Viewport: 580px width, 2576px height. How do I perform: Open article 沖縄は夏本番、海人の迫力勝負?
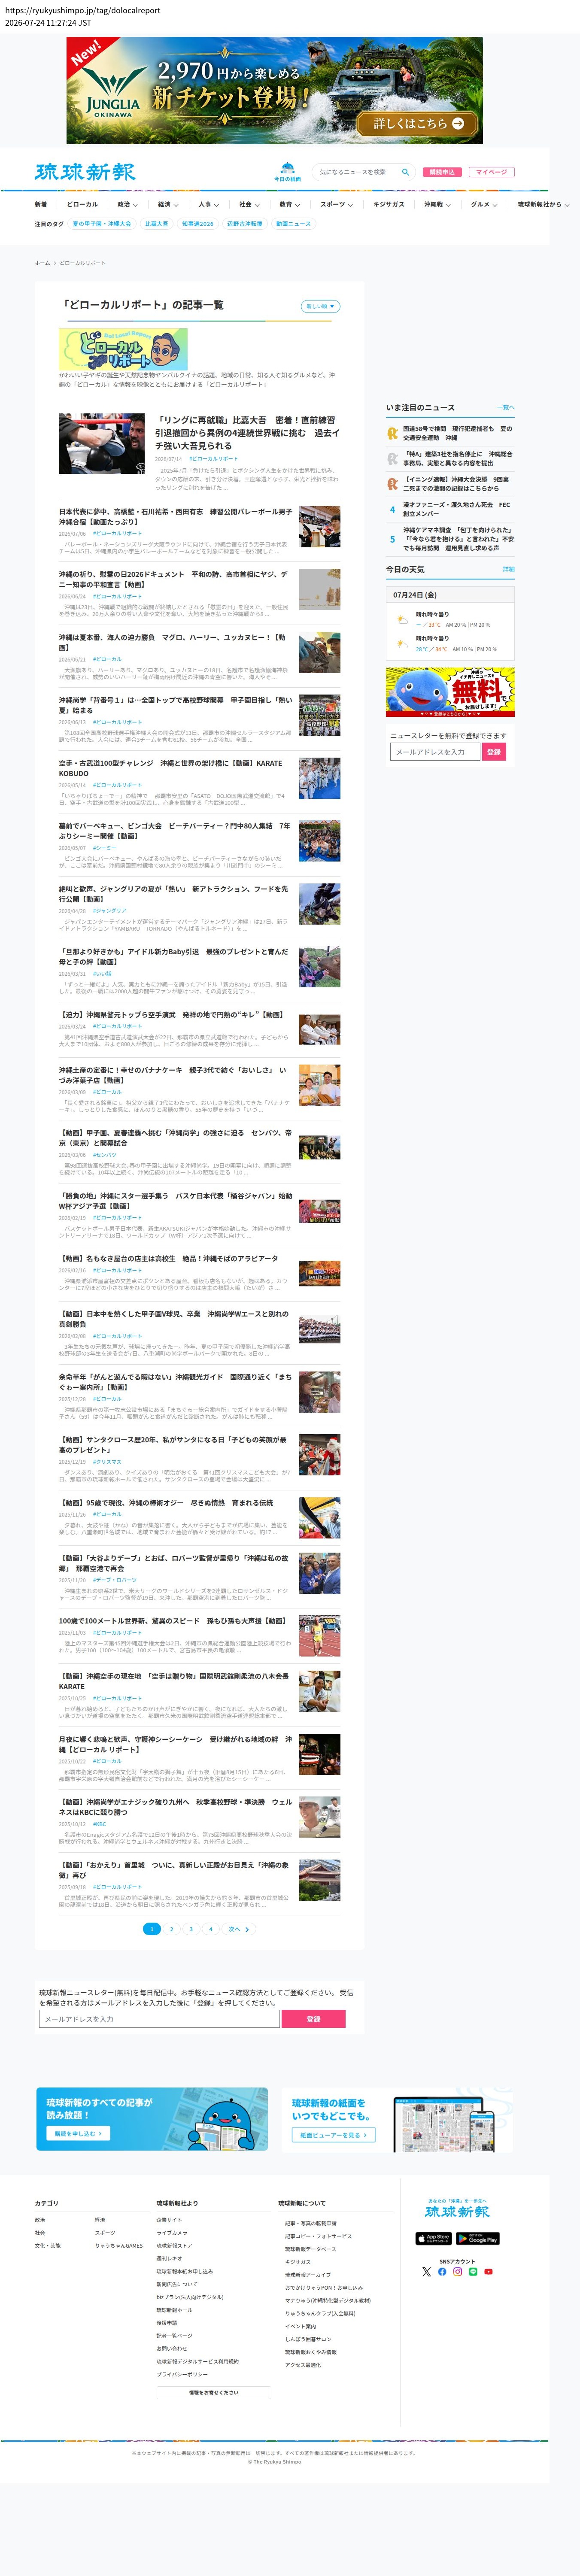(x=173, y=642)
